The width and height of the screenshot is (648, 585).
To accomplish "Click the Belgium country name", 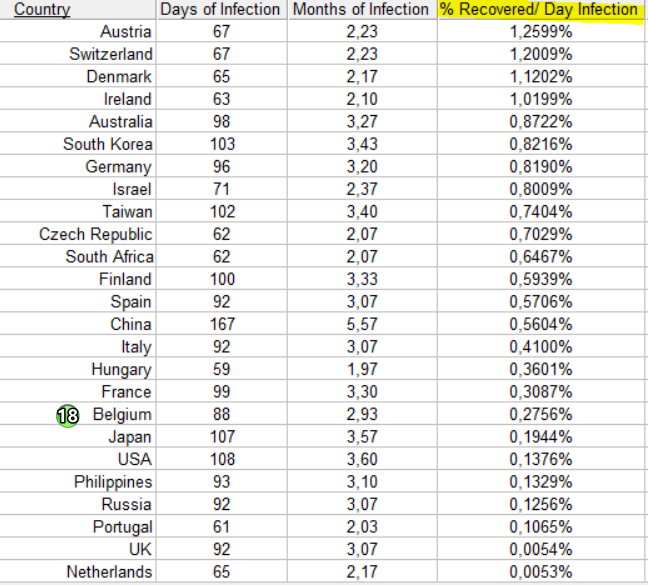I will coord(122,414).
